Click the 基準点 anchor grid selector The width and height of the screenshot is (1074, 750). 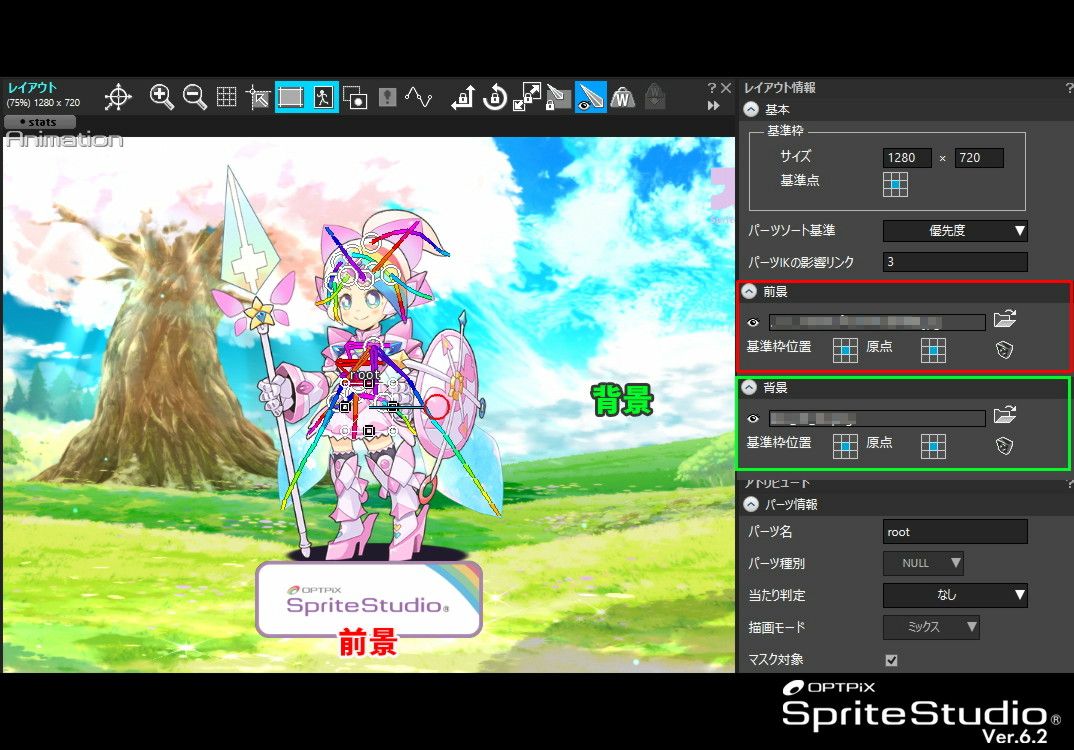(x=895, y=183)
